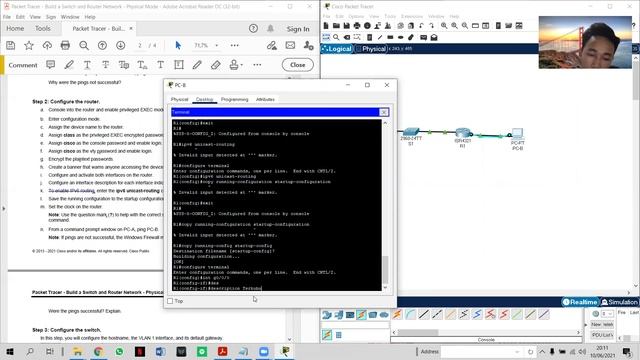Viewport: 640px width, 360px height.
Task: Click the cloud upload icon in Acrobat
Action: [x=47, y=45]
